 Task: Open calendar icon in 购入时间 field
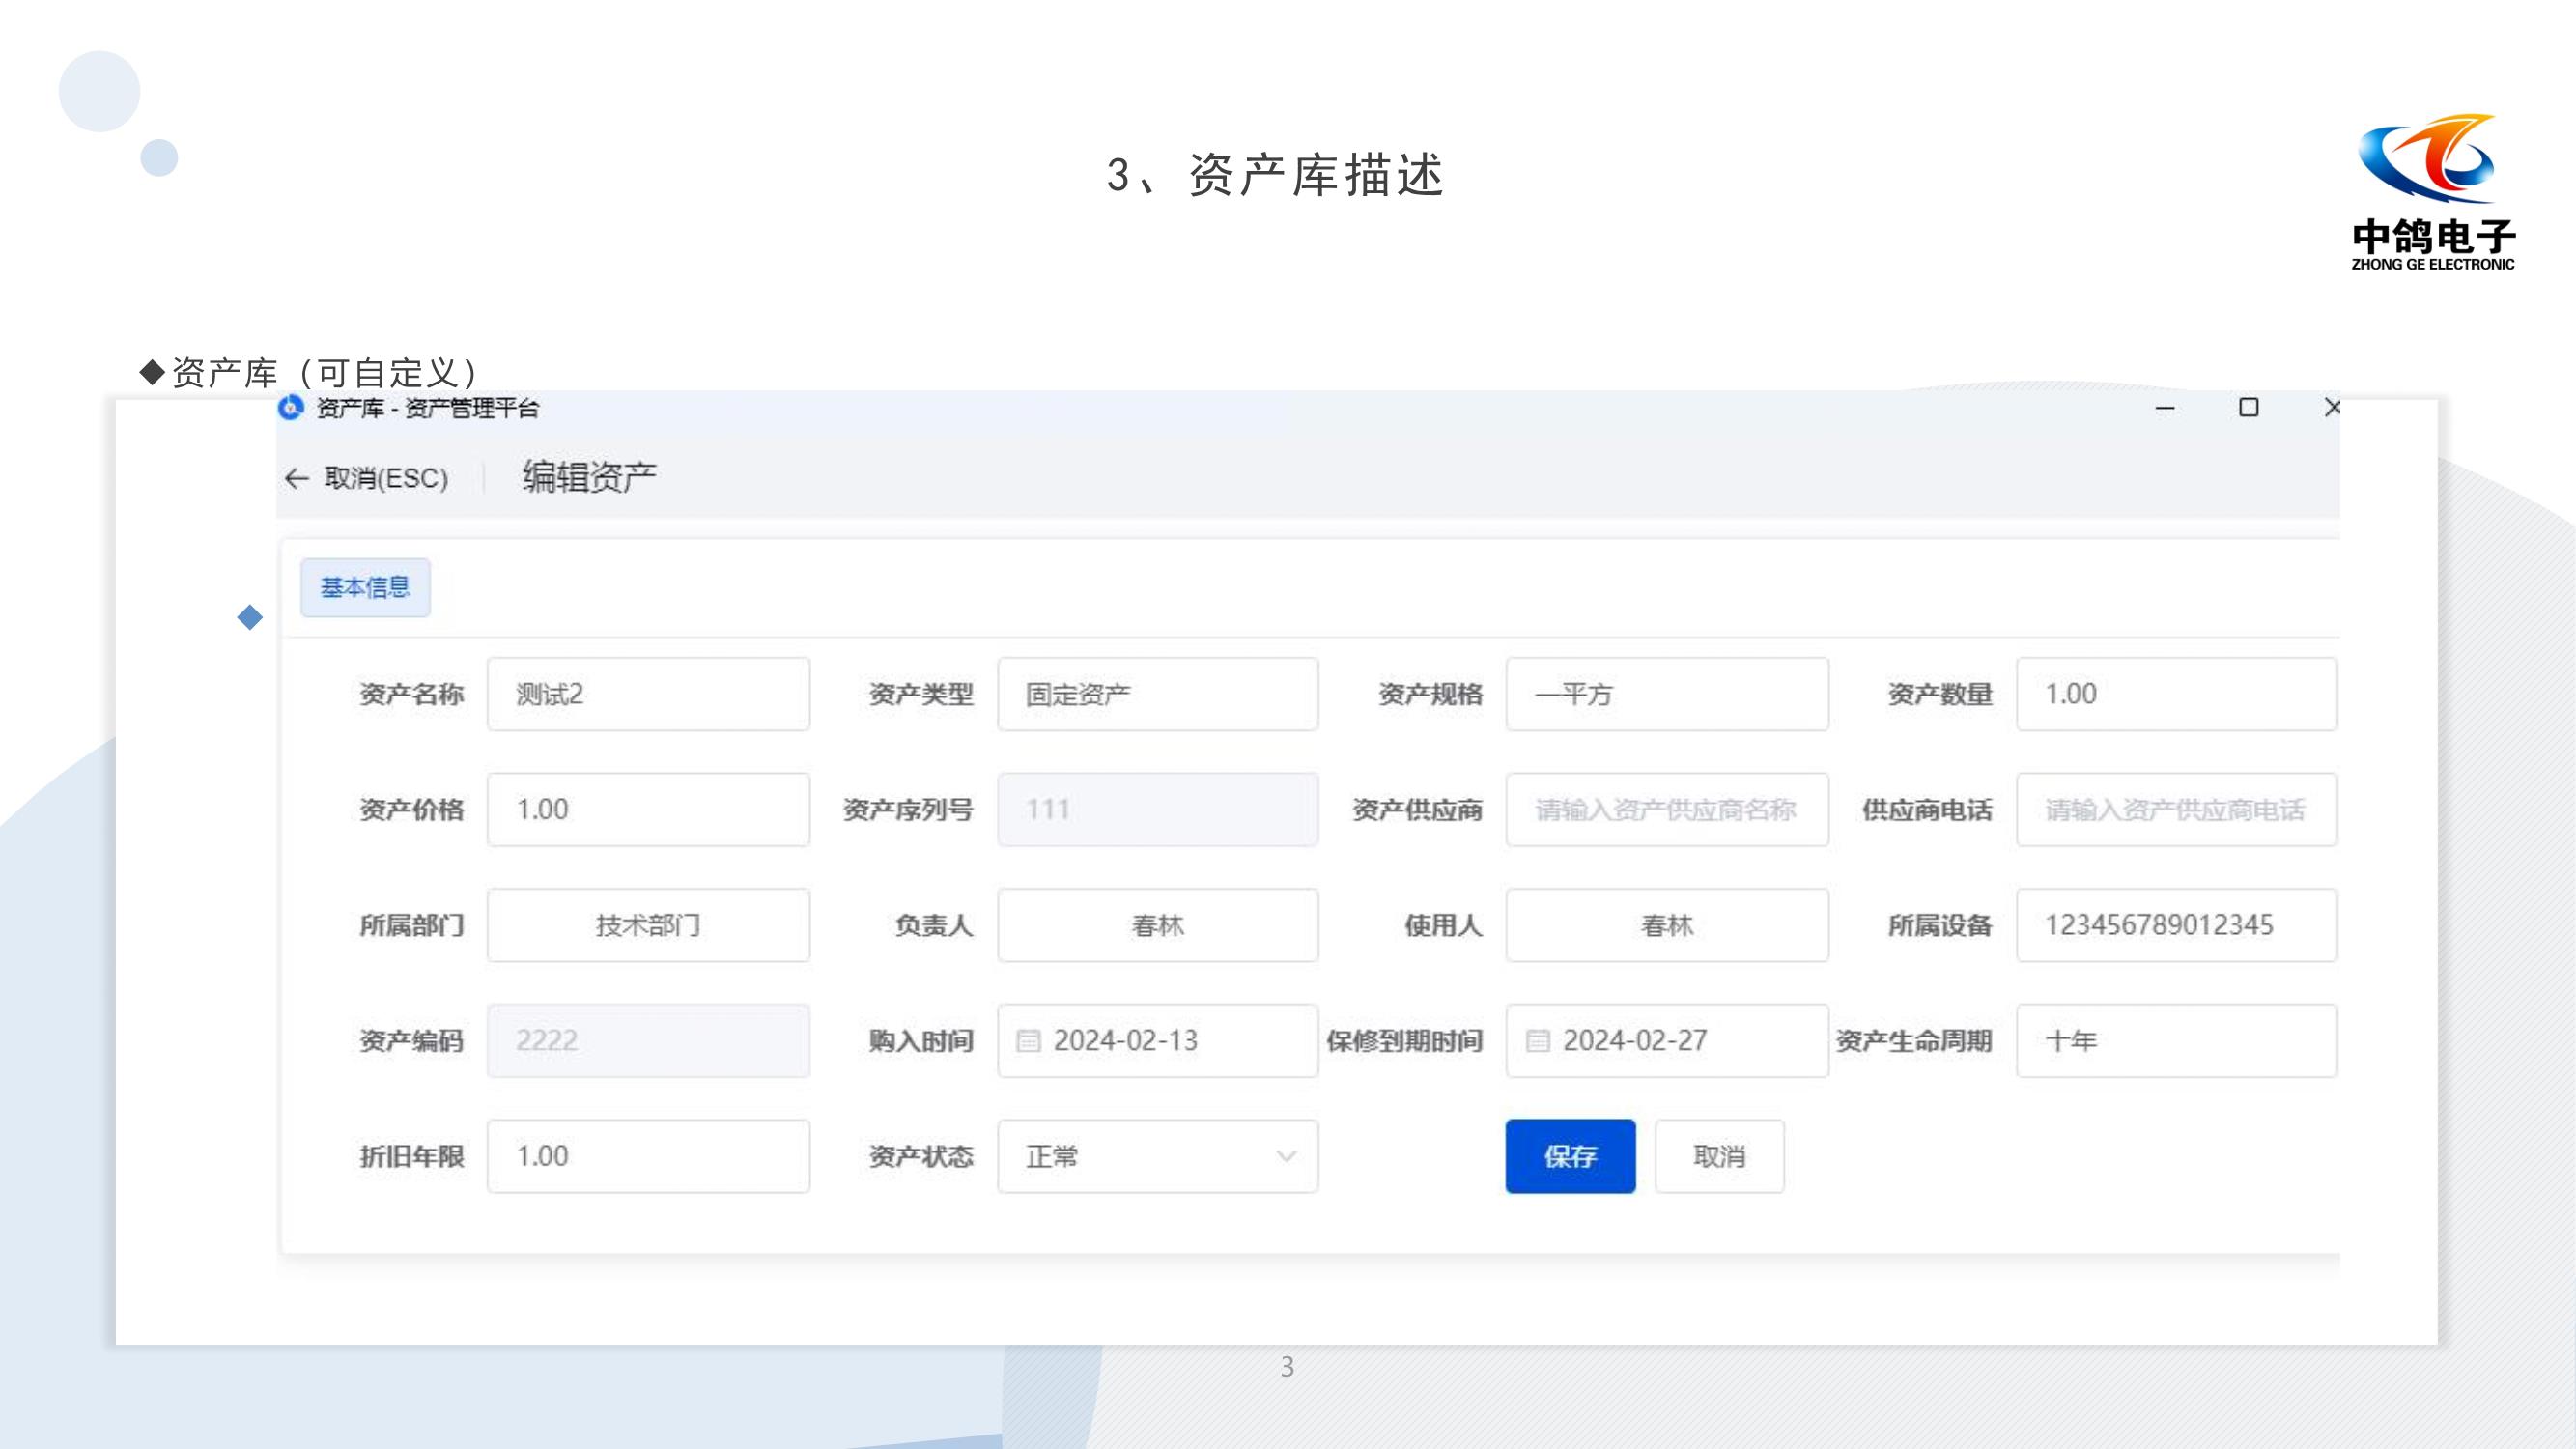pyautogui.click(x=1028, y=1041)
